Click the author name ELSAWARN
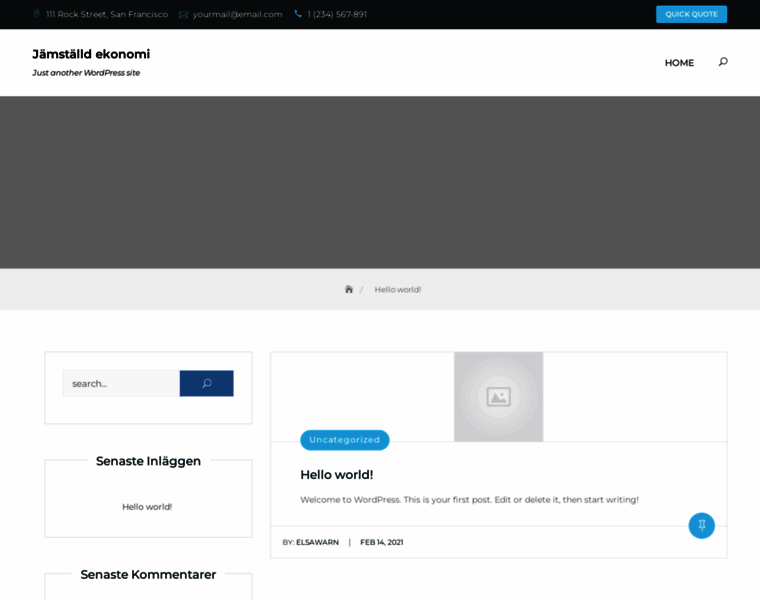The image size is (760, 600). tap(317, 542)
